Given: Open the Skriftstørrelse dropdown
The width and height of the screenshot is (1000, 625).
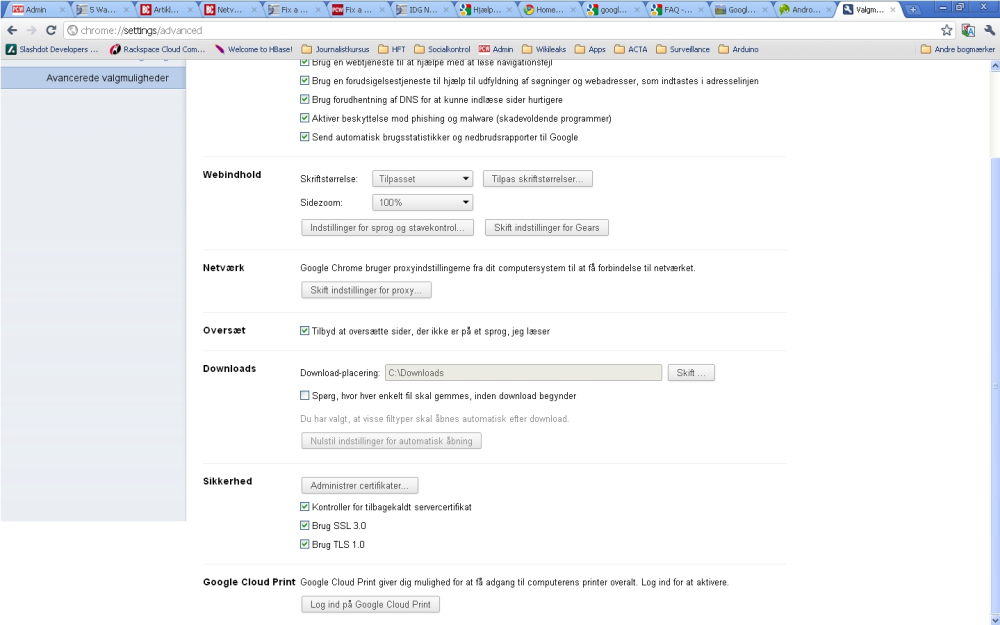Looking at the screenshot, I should tap(422, 179).
